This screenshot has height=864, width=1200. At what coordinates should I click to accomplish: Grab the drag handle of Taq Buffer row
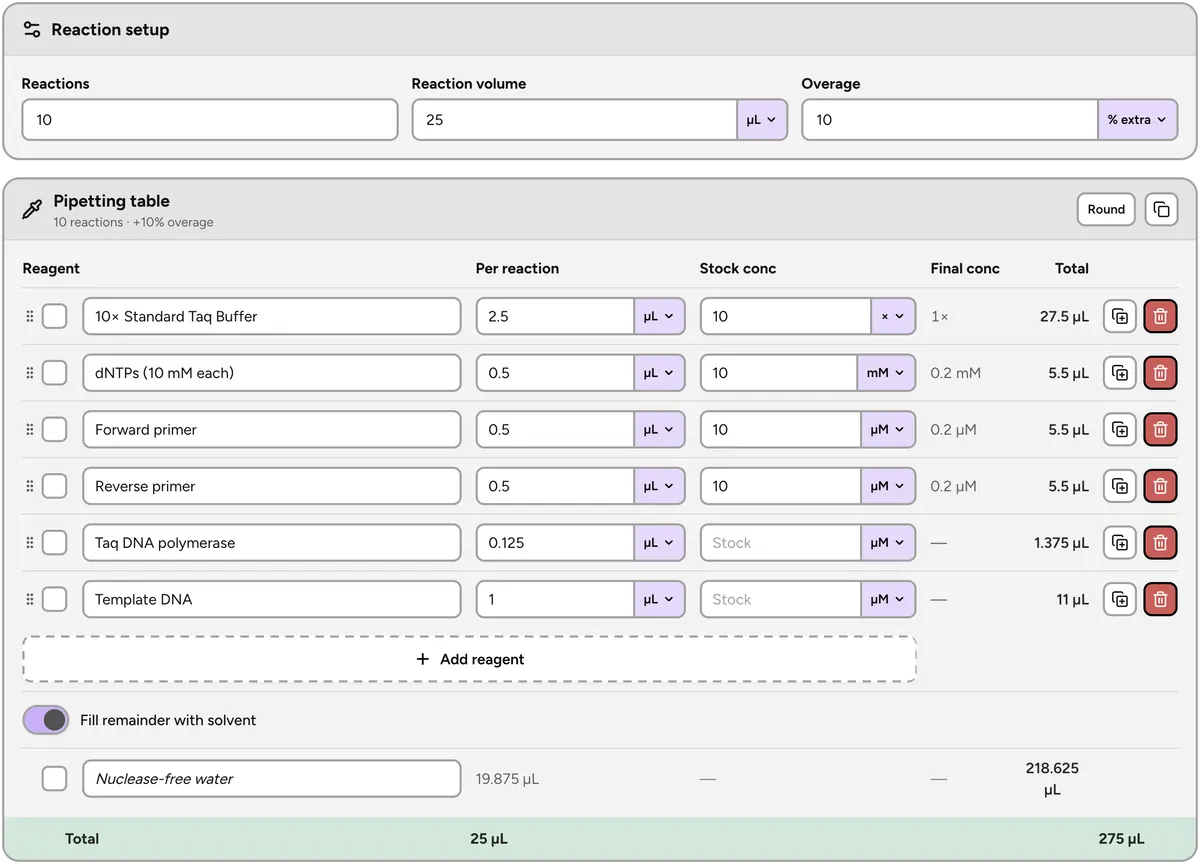pos(29,316)
